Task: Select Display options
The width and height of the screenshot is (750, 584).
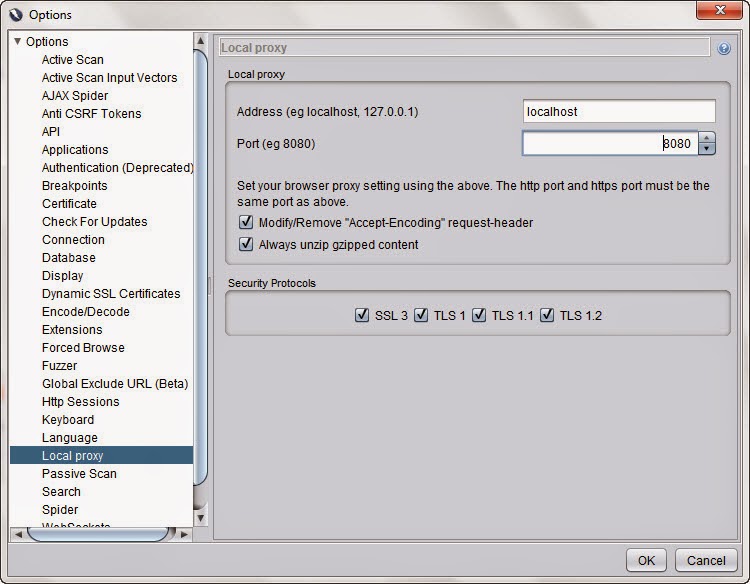Action: [63, 276]
